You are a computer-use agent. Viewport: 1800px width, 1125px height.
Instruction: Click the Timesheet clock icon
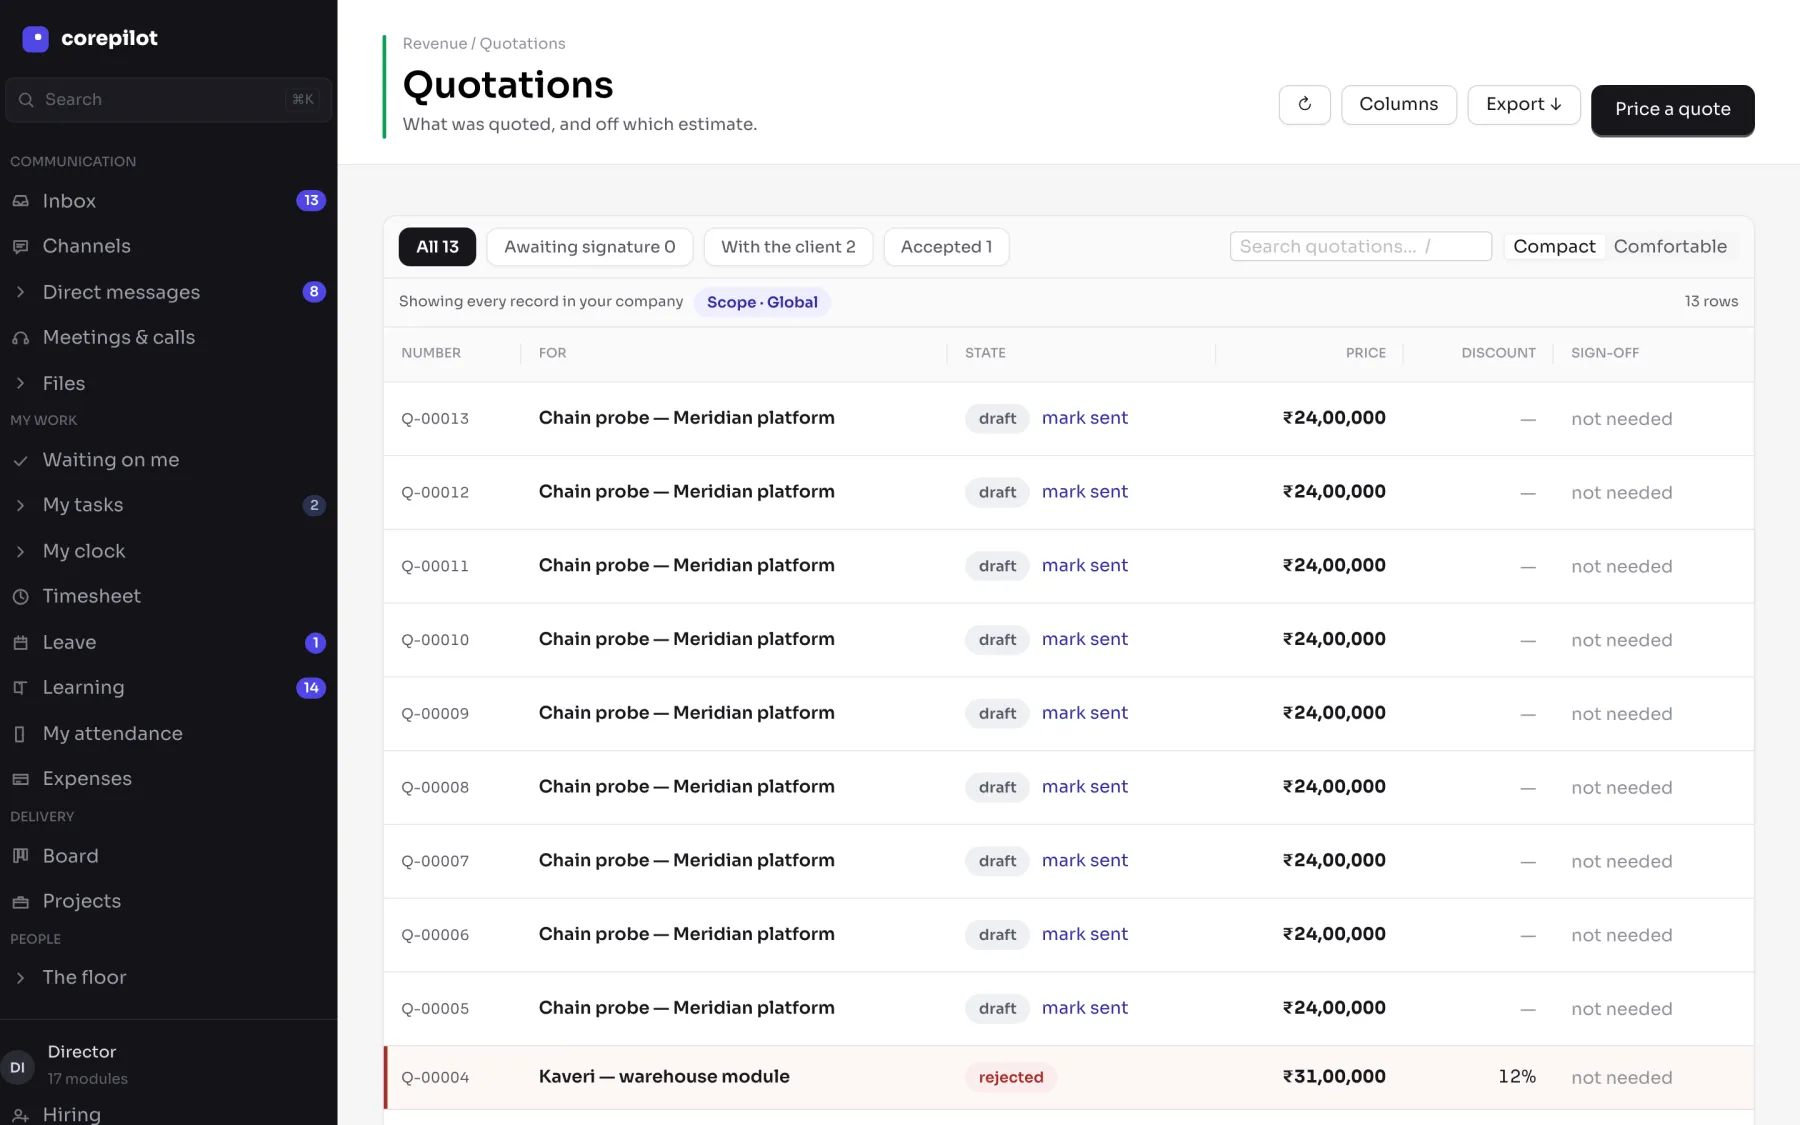point(20,596)
